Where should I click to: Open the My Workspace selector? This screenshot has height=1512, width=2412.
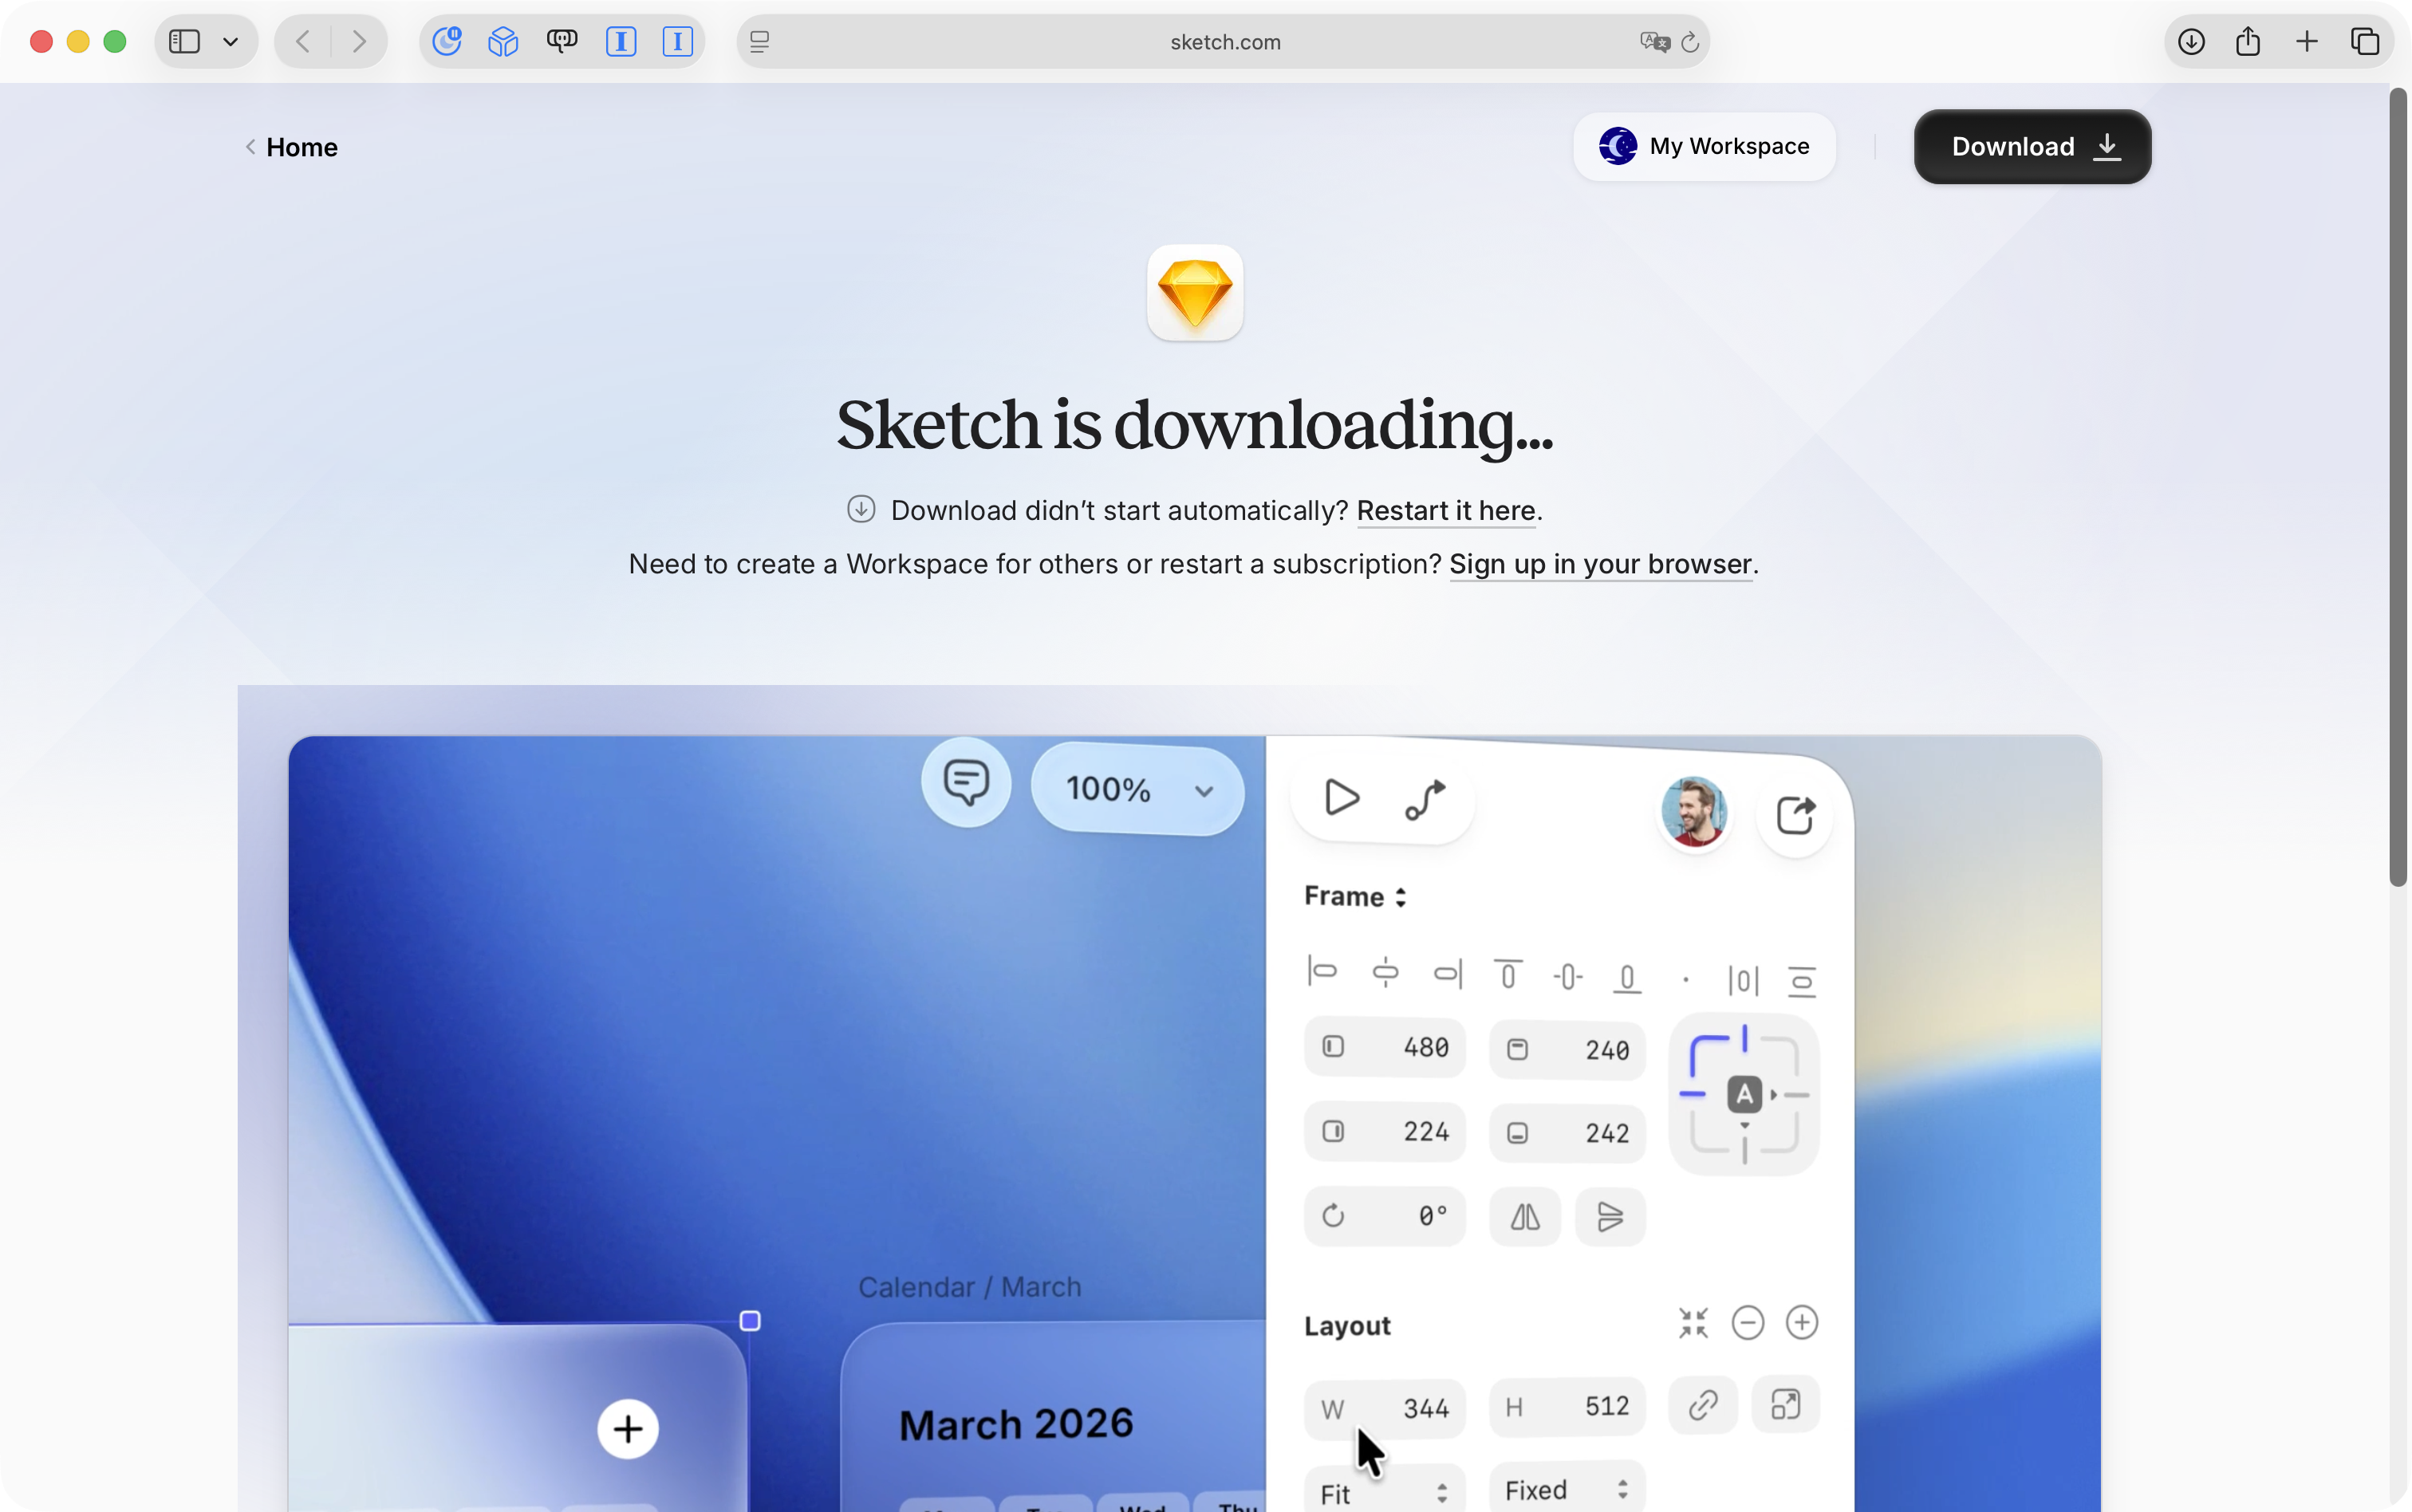(1704, 146)
